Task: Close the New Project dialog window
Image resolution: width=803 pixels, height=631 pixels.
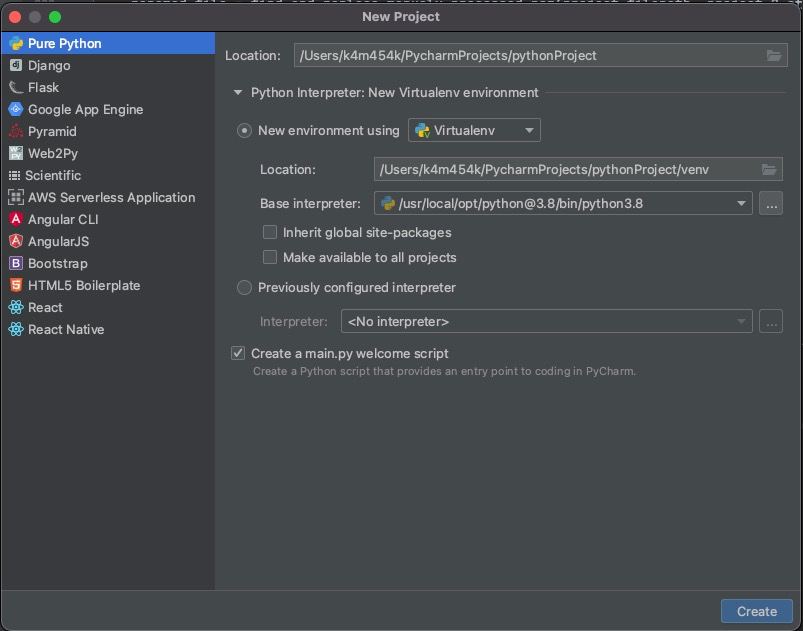Action: tap(15, 17)
